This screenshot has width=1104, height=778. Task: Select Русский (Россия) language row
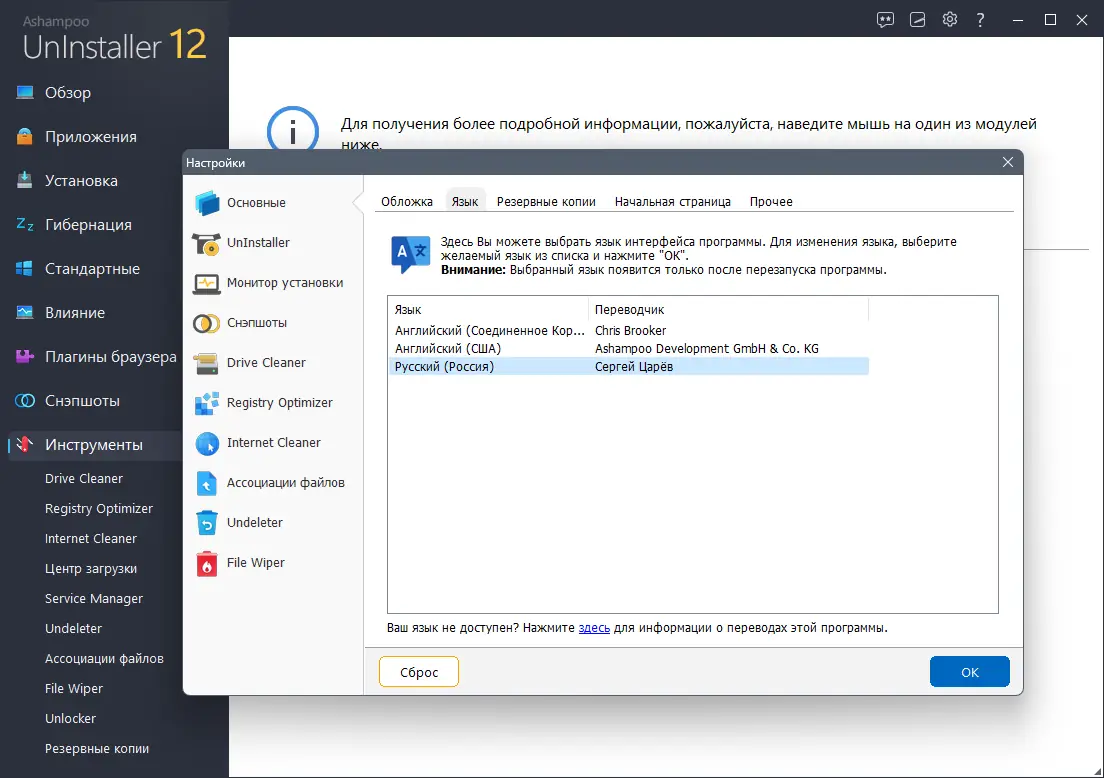[x=628, y=366]
